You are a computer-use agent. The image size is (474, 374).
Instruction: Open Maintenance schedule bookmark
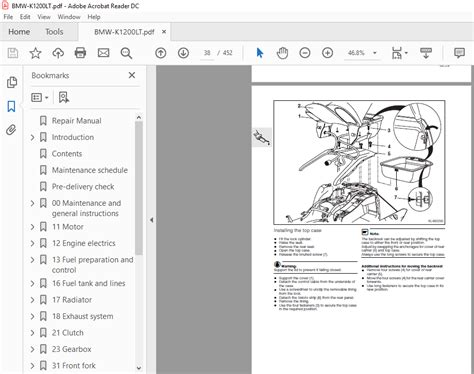[x=90, y=170]
